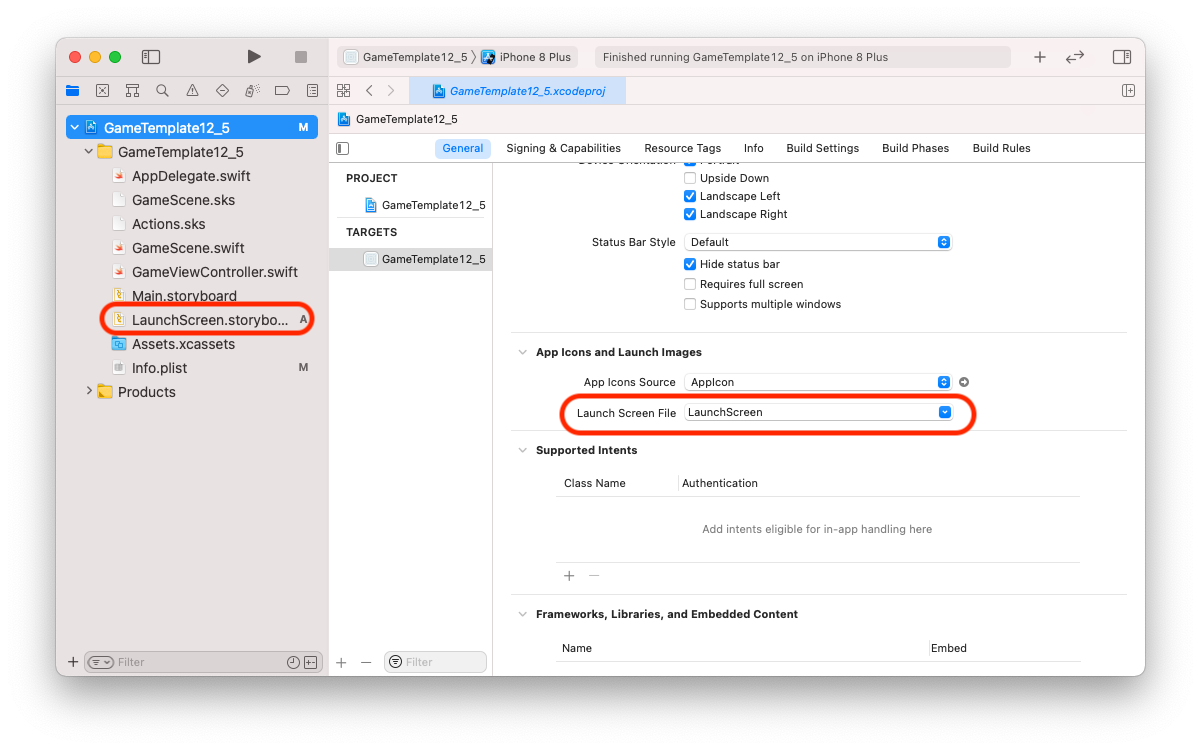Choose the iPhone 8 Plus destination
The height and width of the screenshot is (750, 1201).
[x=526, y=57]
